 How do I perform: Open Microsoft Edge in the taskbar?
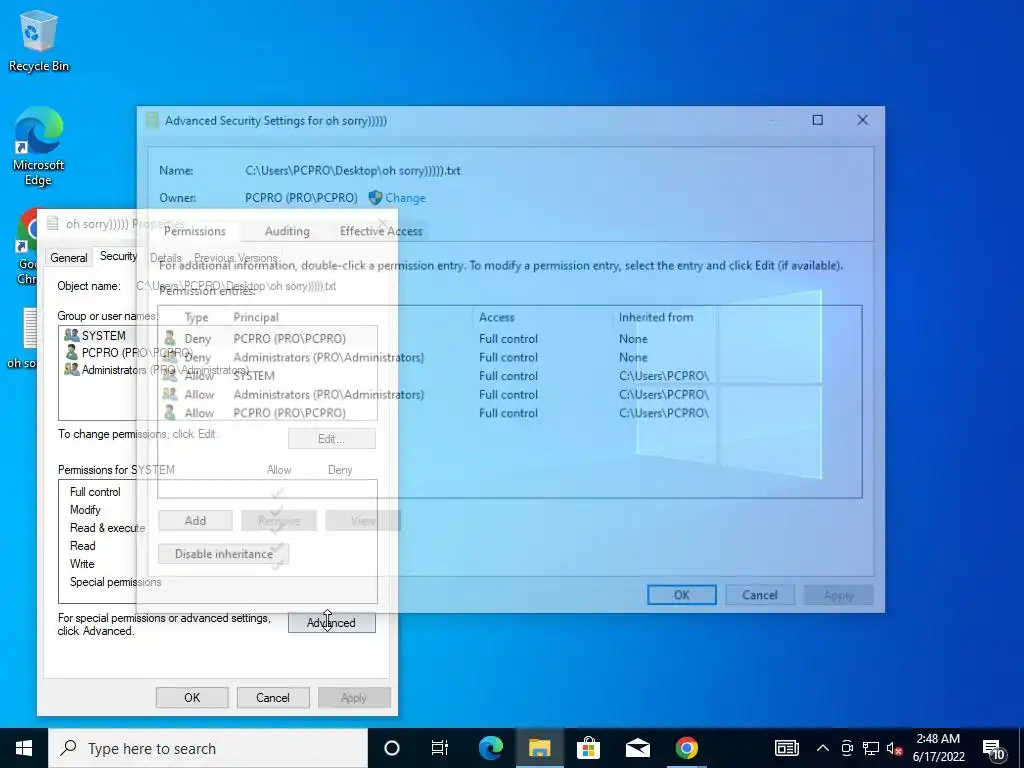[x=490, y=748]
